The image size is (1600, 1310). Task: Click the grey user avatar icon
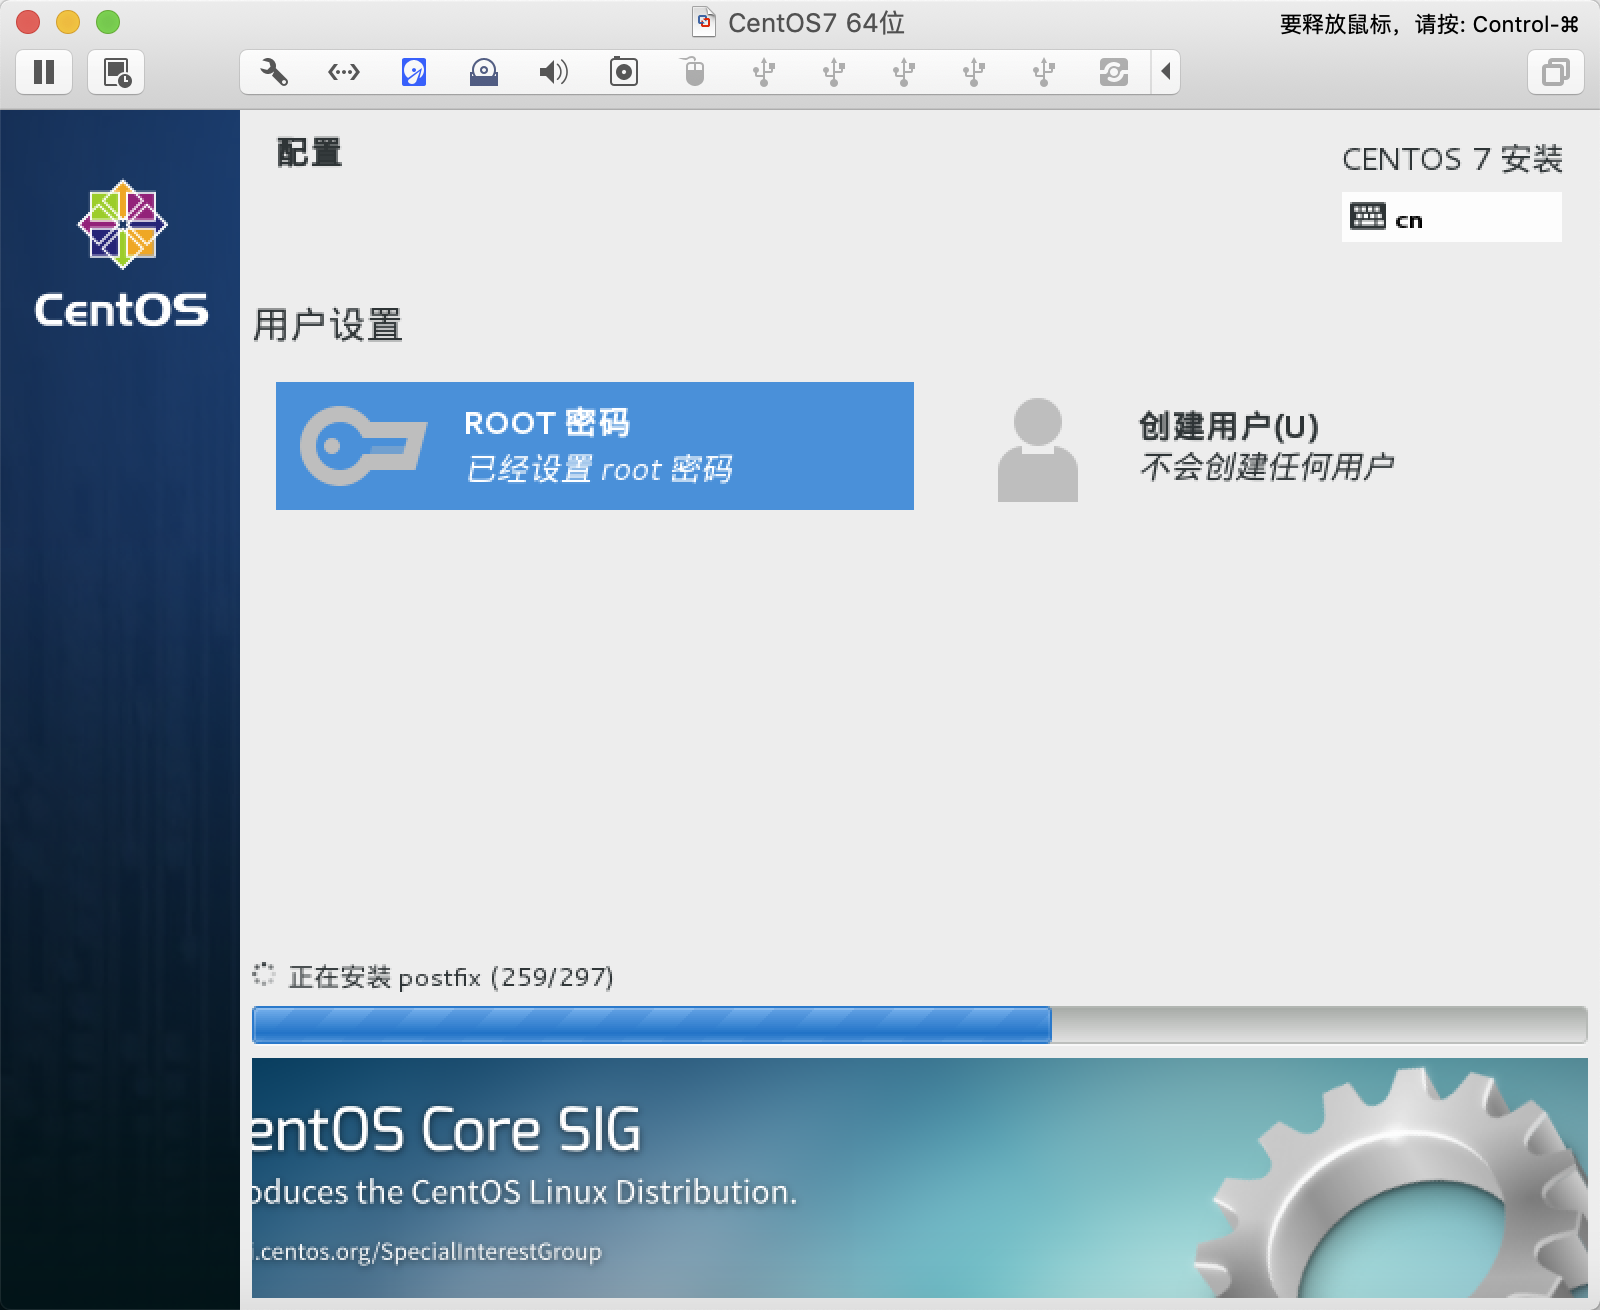[1037, 450]
